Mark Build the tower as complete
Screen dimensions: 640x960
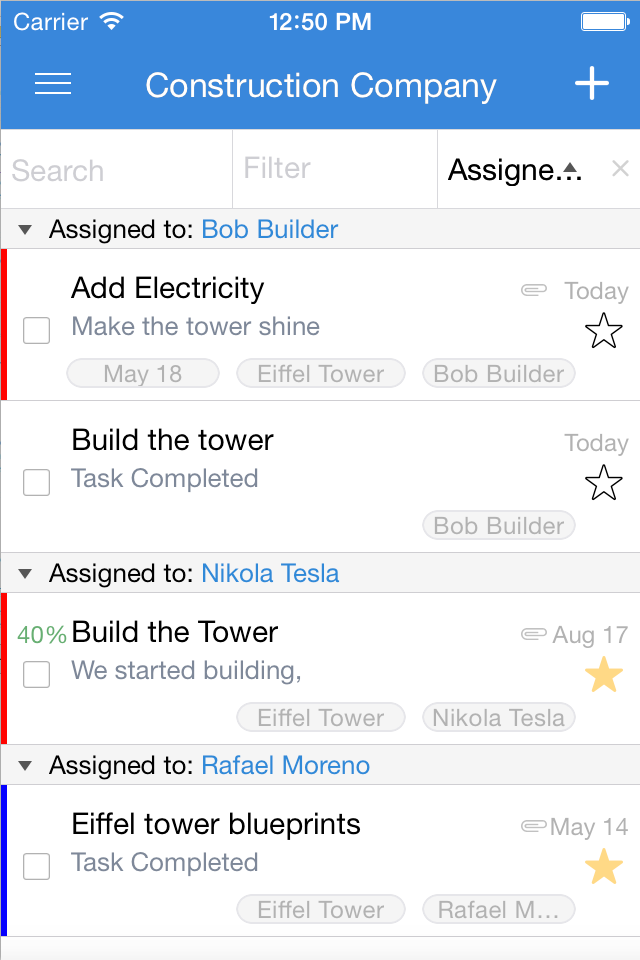point(37,483)
